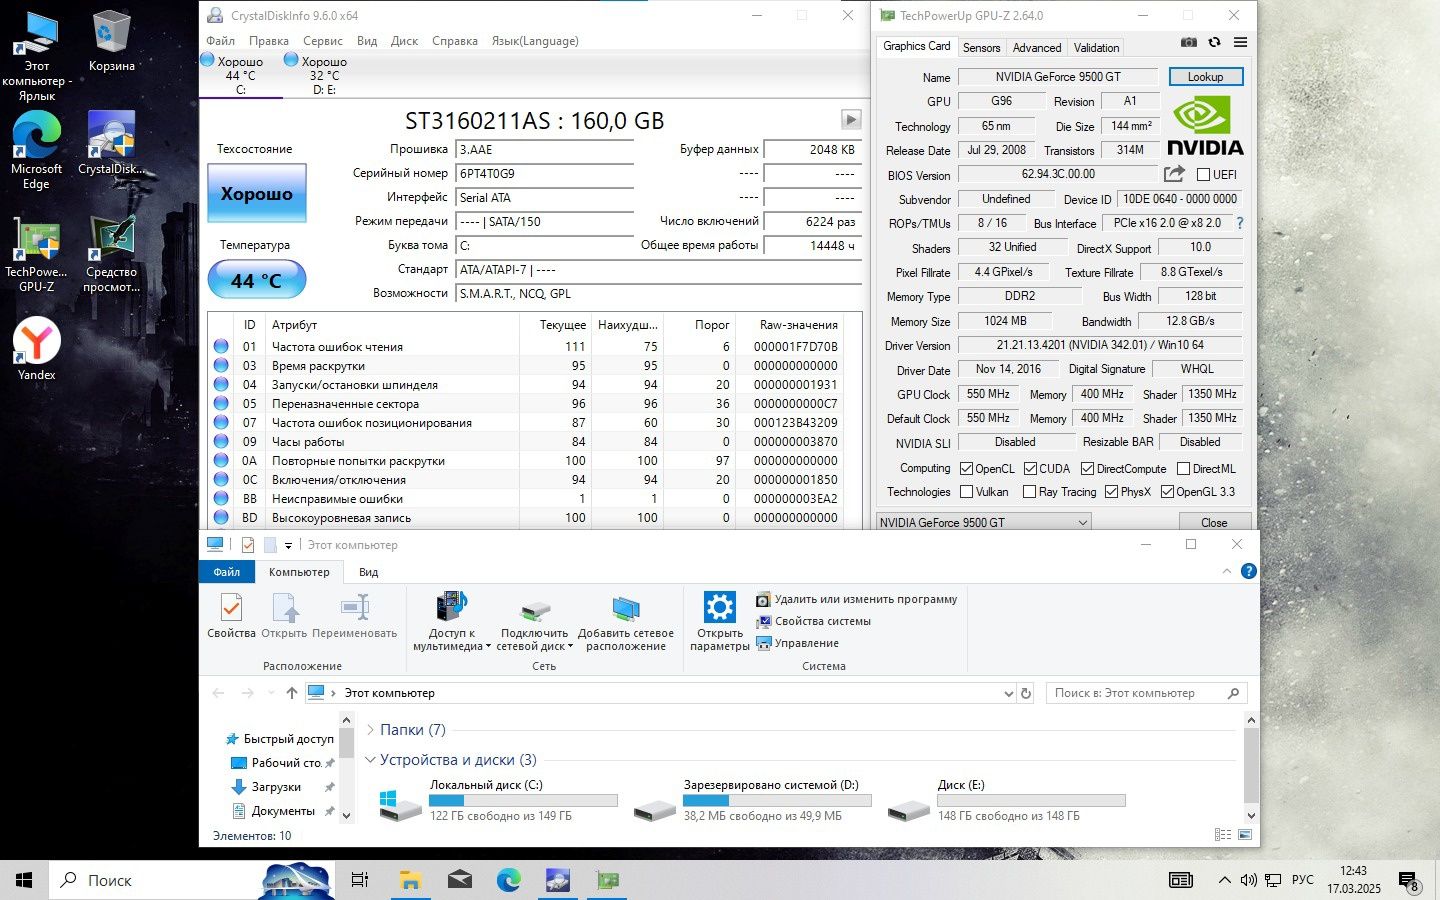Viewport: 1440px width, 900px height.
Task: Open Диск menu in CrystalDiskInfo
Action: pos(404,41)
